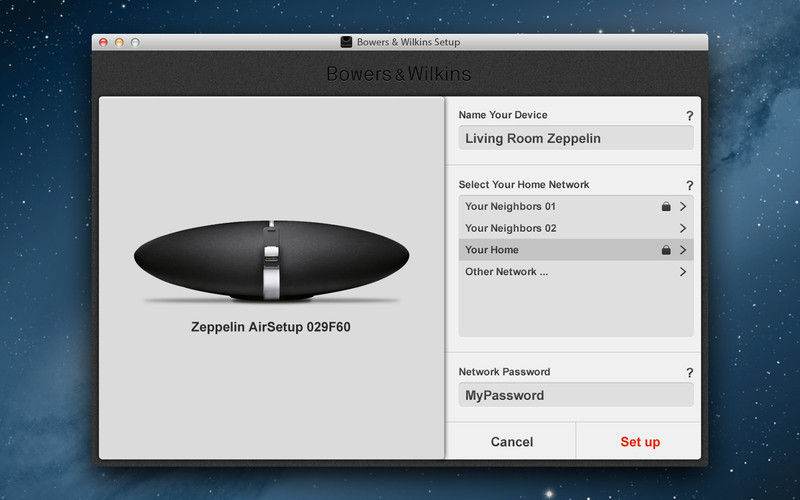Click the lock icon on Your Neighbors 01
The width and height of the screenshot is (800, 500).
[x=666, y=206]
